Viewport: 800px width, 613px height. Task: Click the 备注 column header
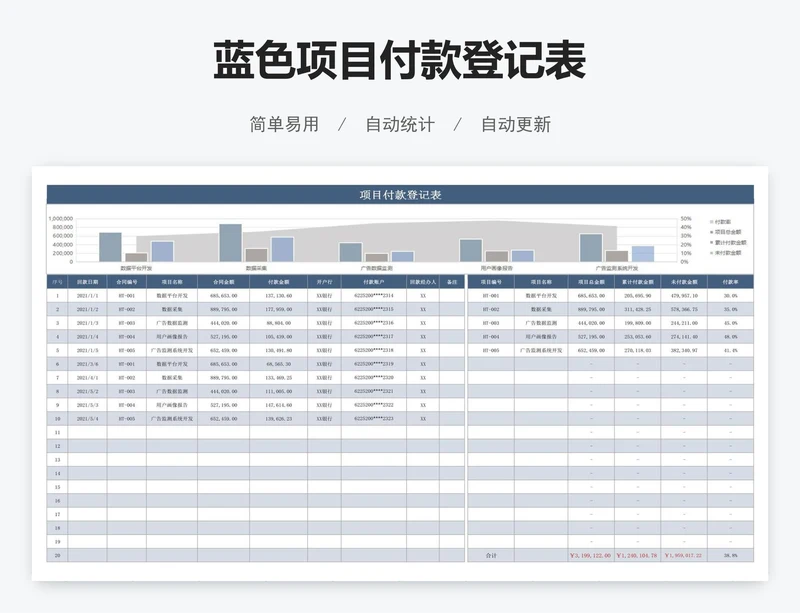pyautogui.click(x=451, y=282)
